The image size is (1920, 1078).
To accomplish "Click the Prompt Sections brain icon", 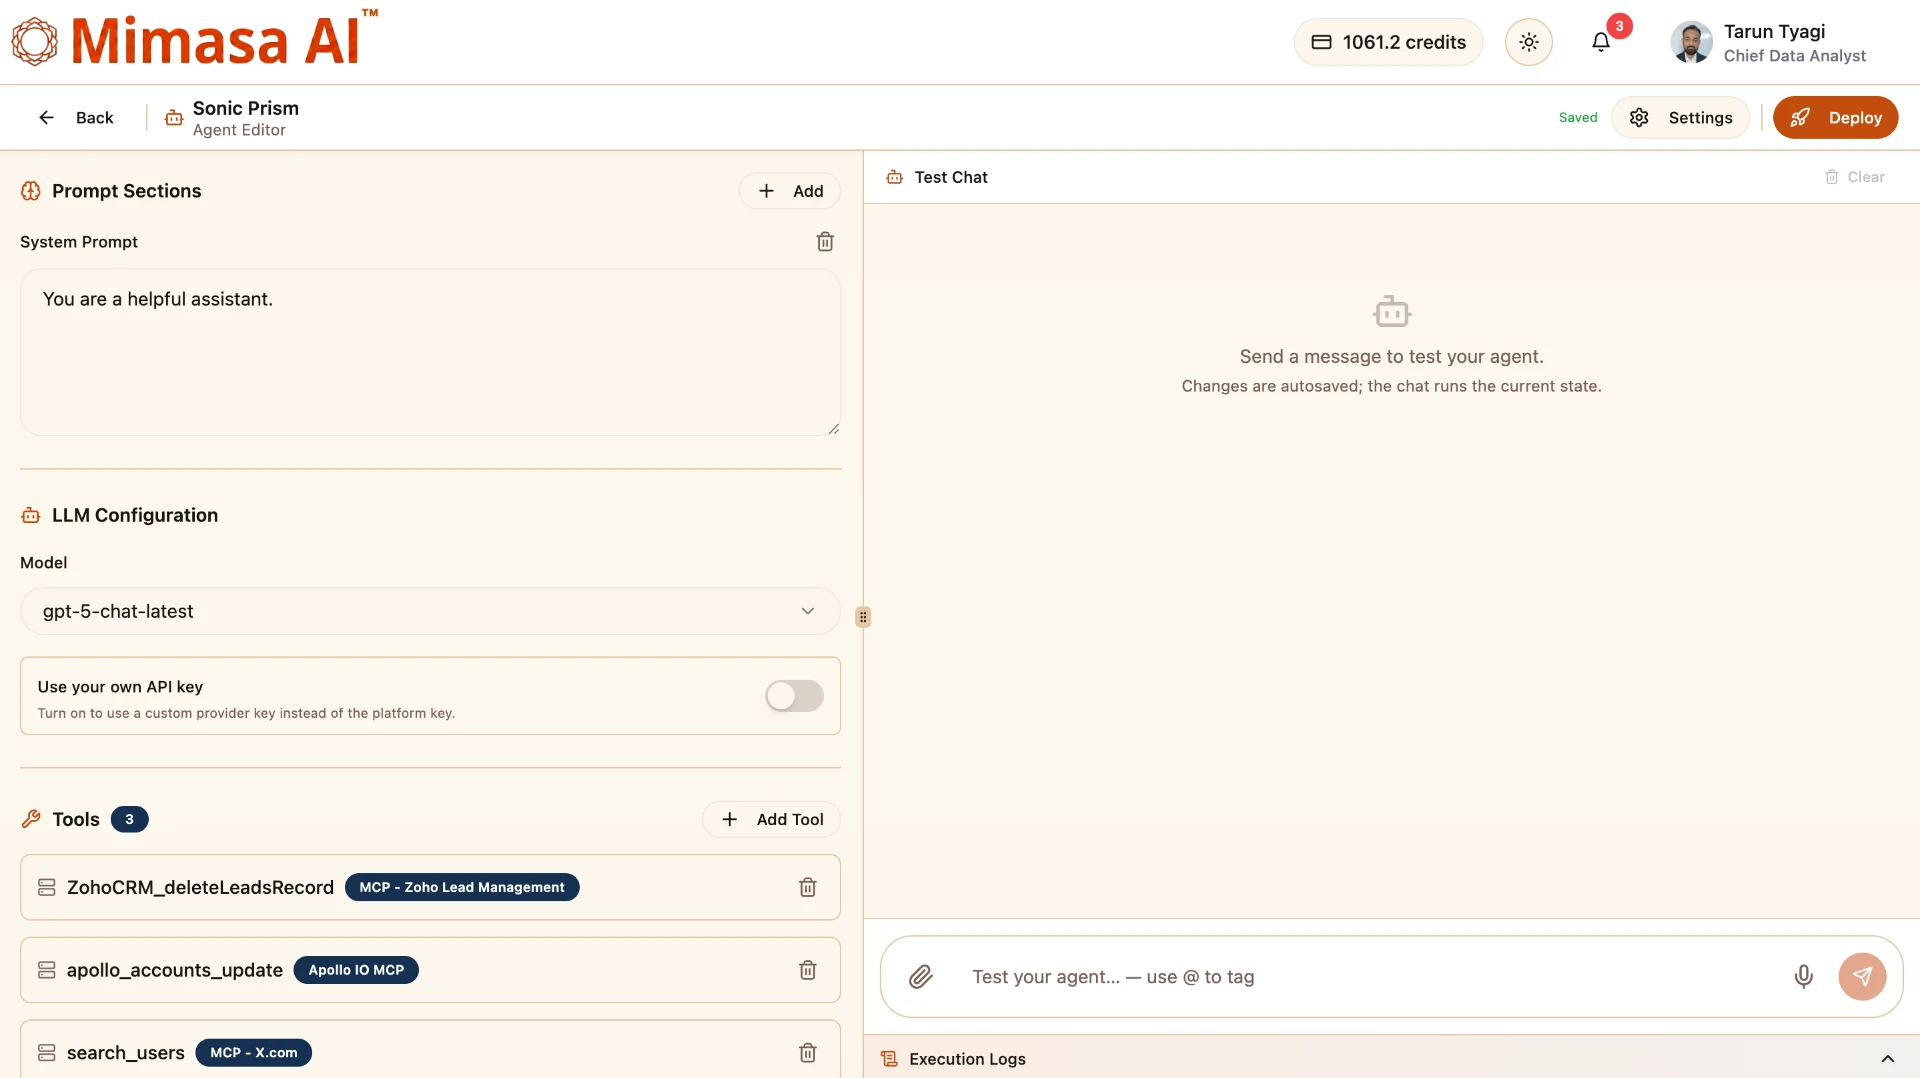I will (x=31, y=191).
